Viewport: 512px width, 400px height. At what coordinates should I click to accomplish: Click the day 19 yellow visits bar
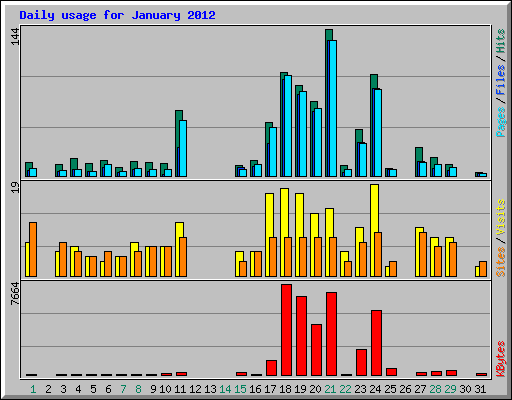tap(299, 235)
